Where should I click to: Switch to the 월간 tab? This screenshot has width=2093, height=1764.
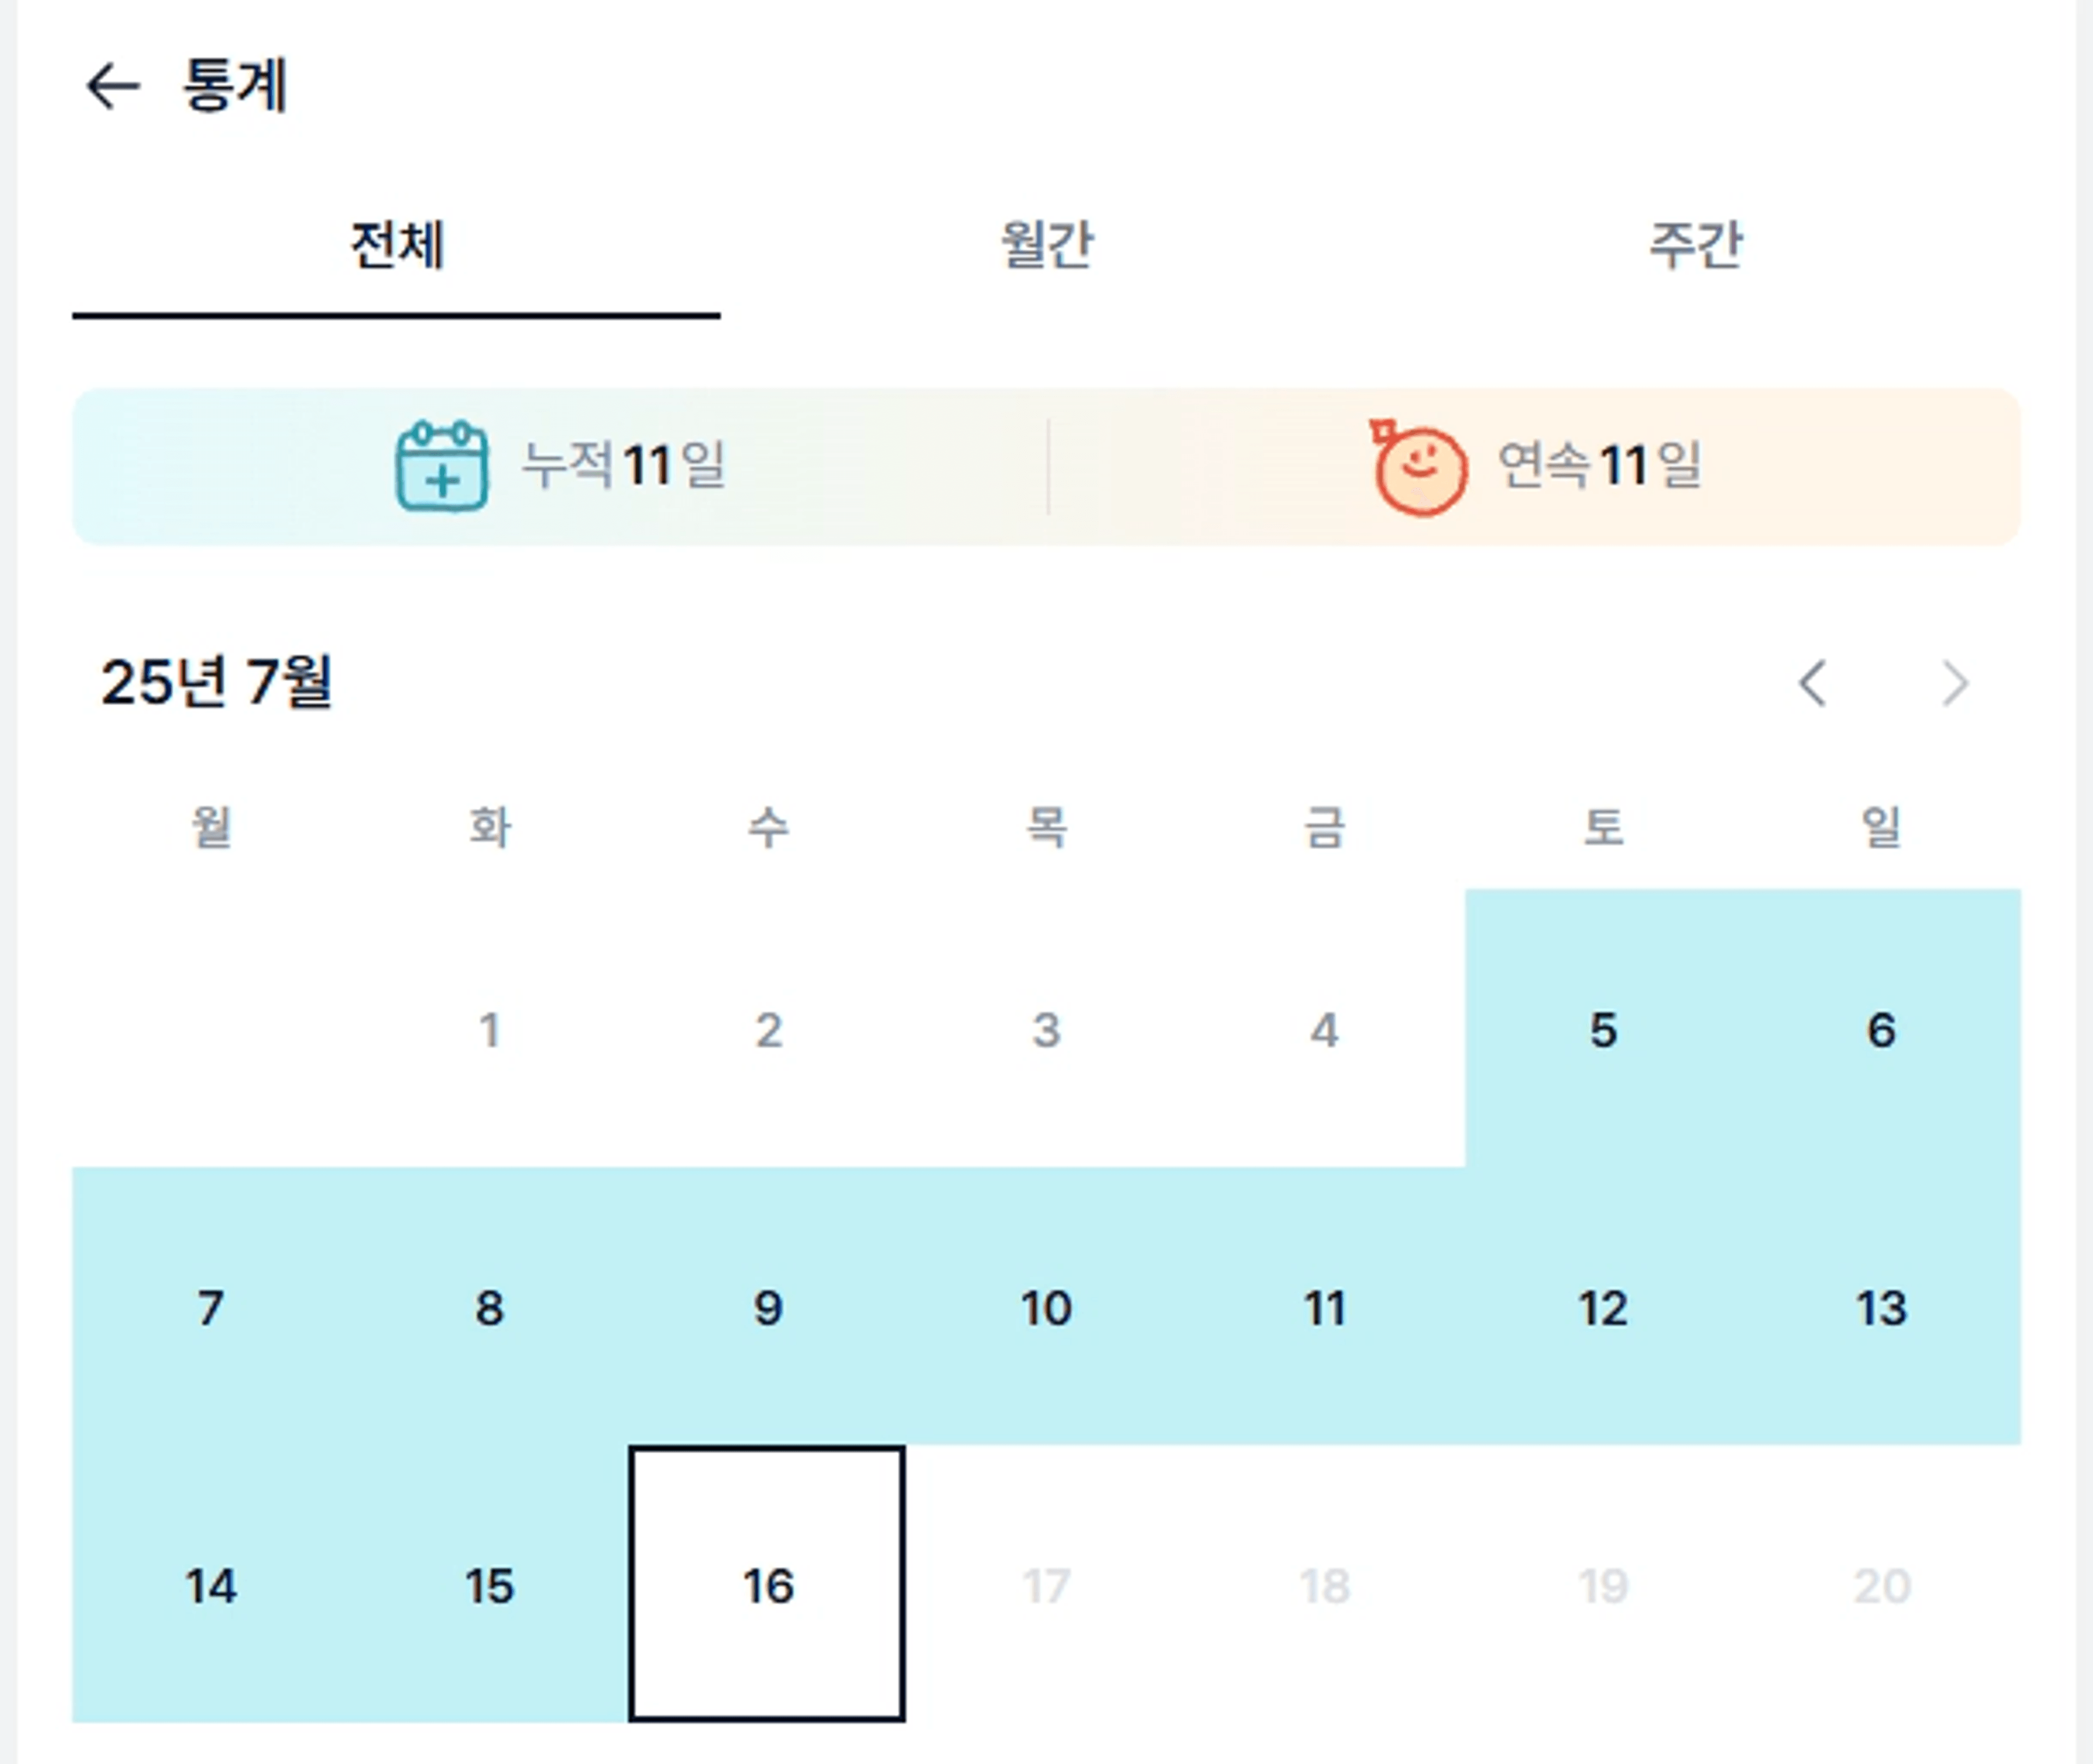[1046, 246]
